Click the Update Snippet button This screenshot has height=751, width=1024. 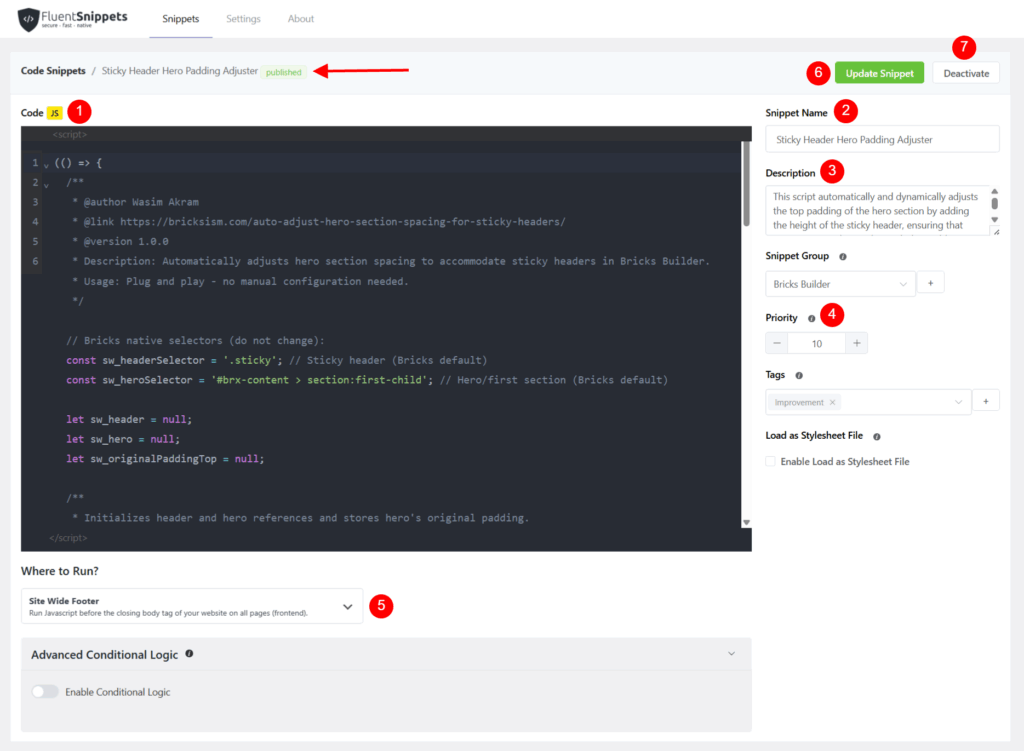[x=879, y=73]
